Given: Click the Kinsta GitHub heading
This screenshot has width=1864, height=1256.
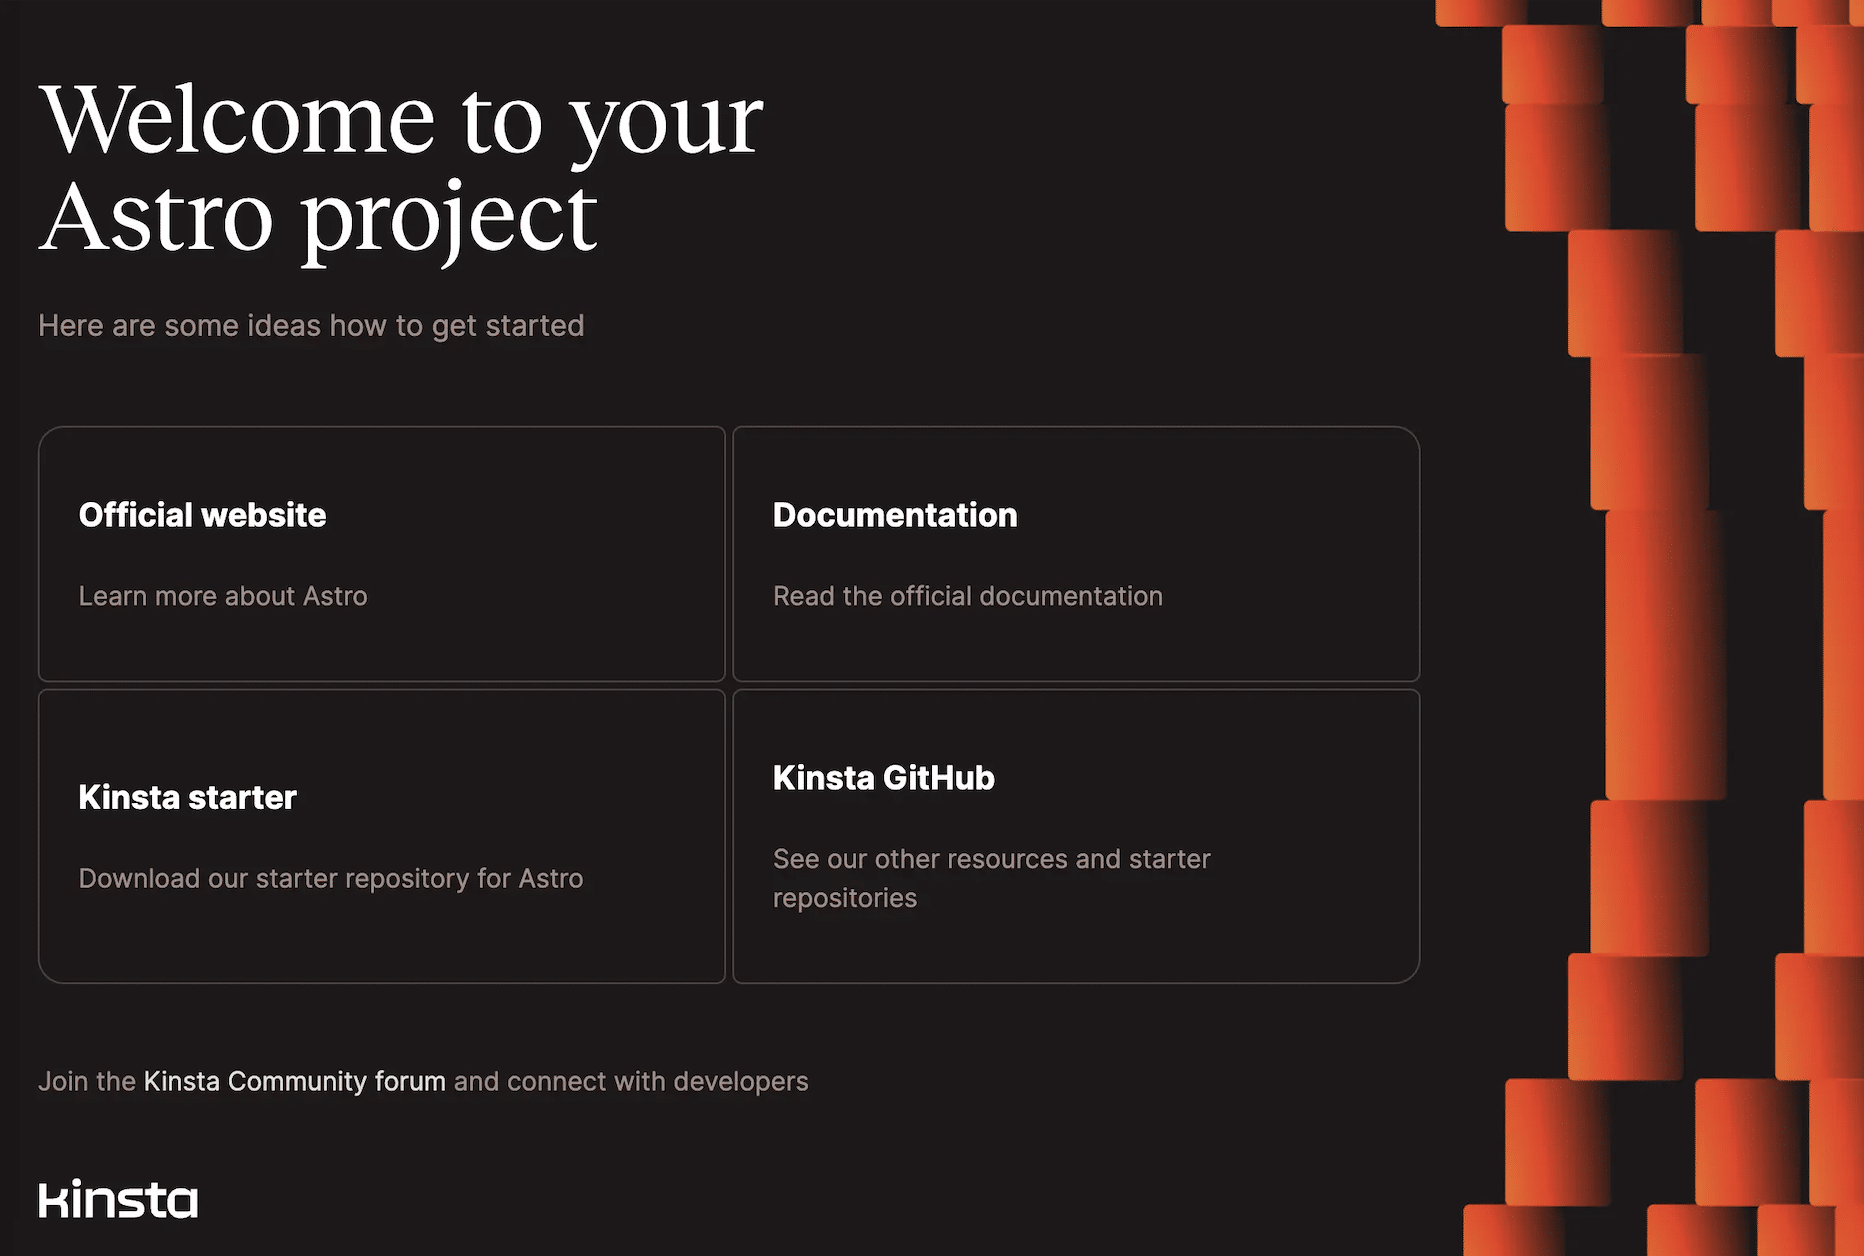Looking at the screenshot, I should tap(883, 777).
